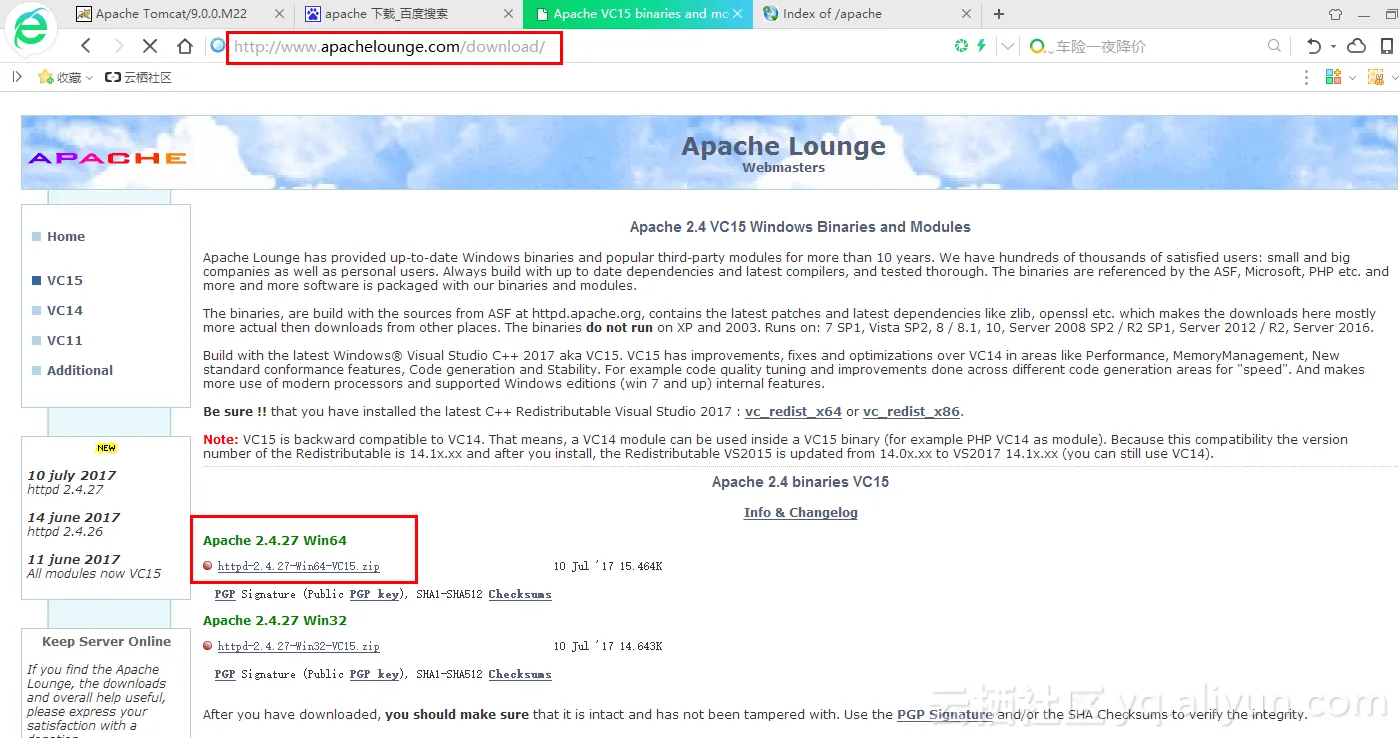Click the forward navigation arrow

coord(119,46)
